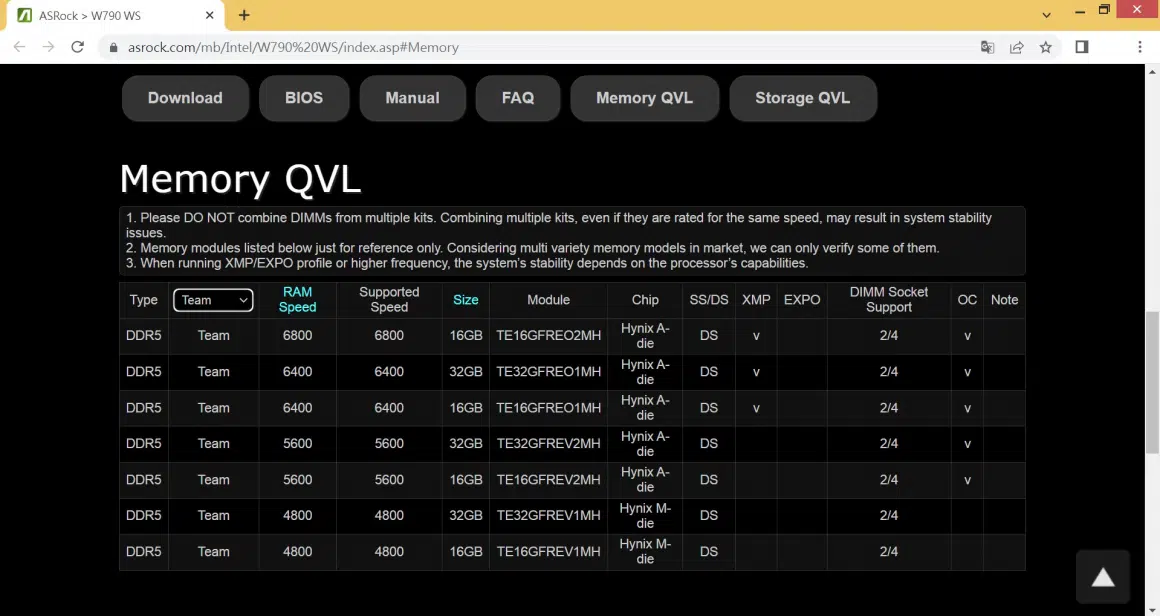Click the share page icon
The width and height of the screenshot is (1160, 616).
(1016, 47)
